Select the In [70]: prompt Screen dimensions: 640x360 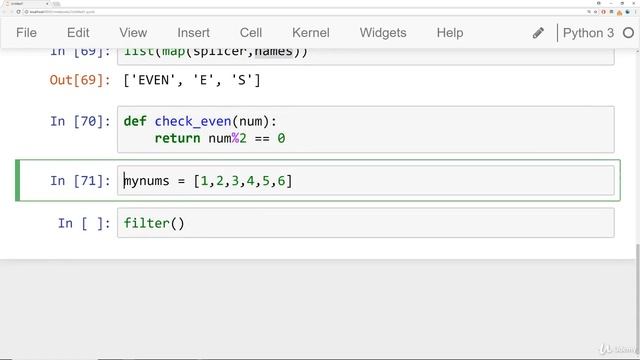pyautogui.click(x=80, y=121)
